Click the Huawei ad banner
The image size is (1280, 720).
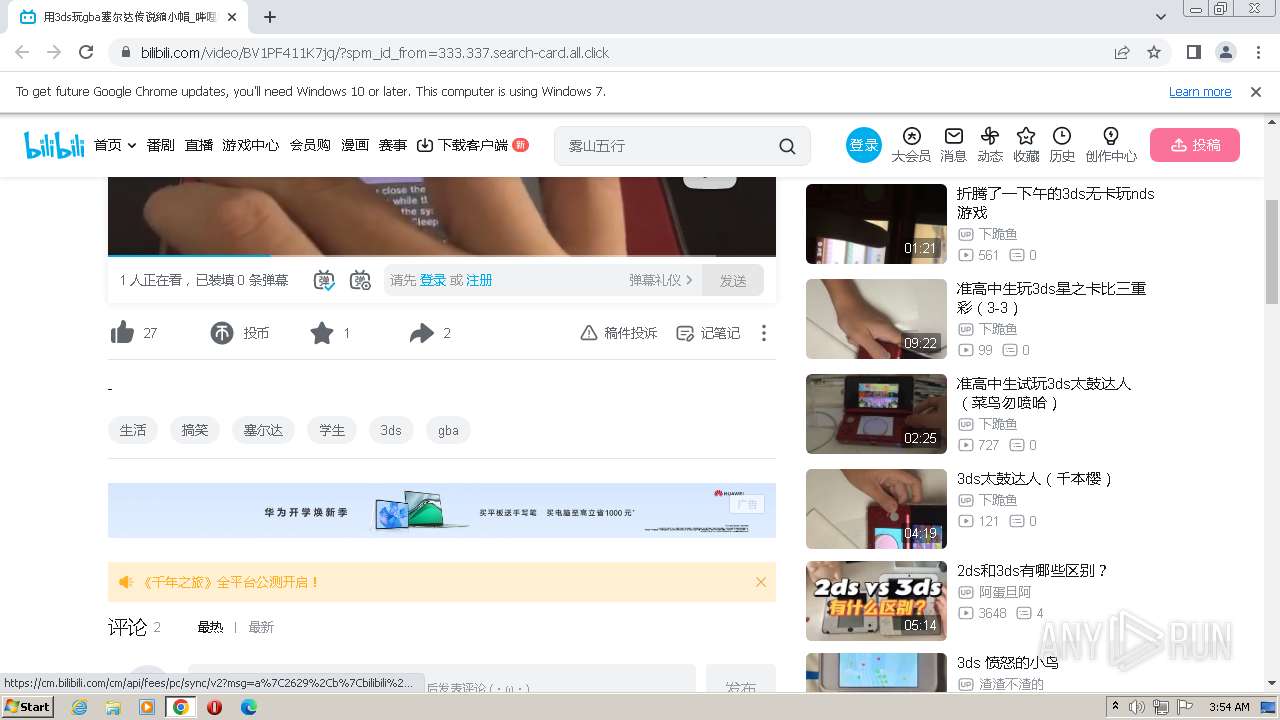point(442,510)
